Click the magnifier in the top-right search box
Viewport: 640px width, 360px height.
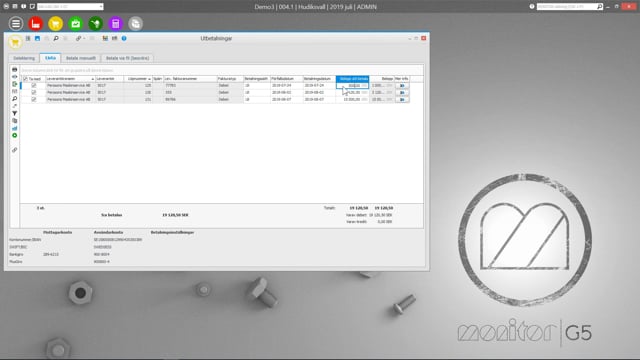point(600,7)
